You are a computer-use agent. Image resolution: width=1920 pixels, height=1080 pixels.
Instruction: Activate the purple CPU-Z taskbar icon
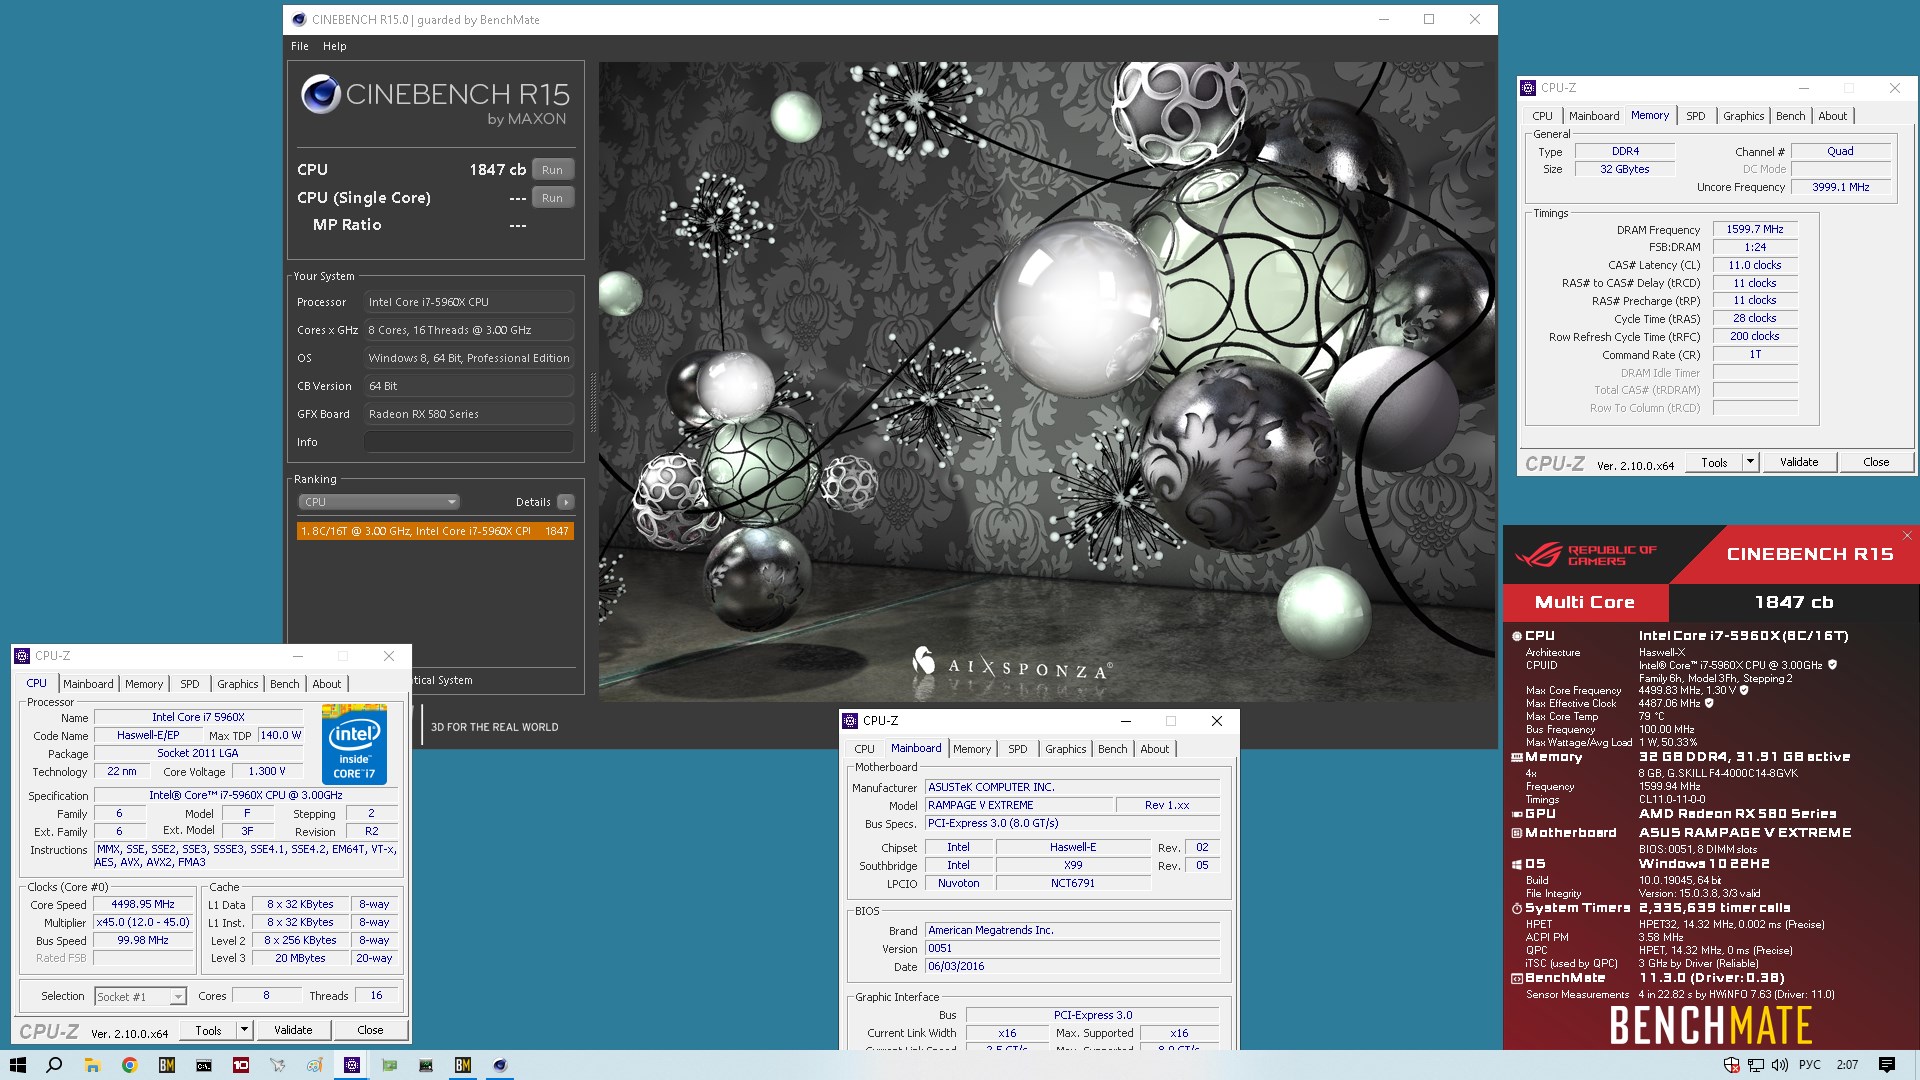pyautogui.click(x=352, y=1065)
